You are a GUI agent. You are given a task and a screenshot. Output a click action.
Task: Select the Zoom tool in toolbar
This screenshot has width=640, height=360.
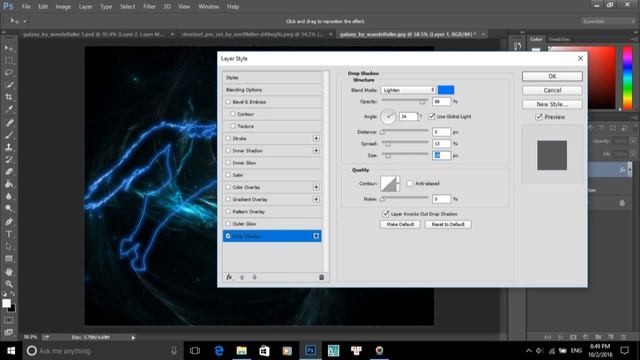coord(9,284)
